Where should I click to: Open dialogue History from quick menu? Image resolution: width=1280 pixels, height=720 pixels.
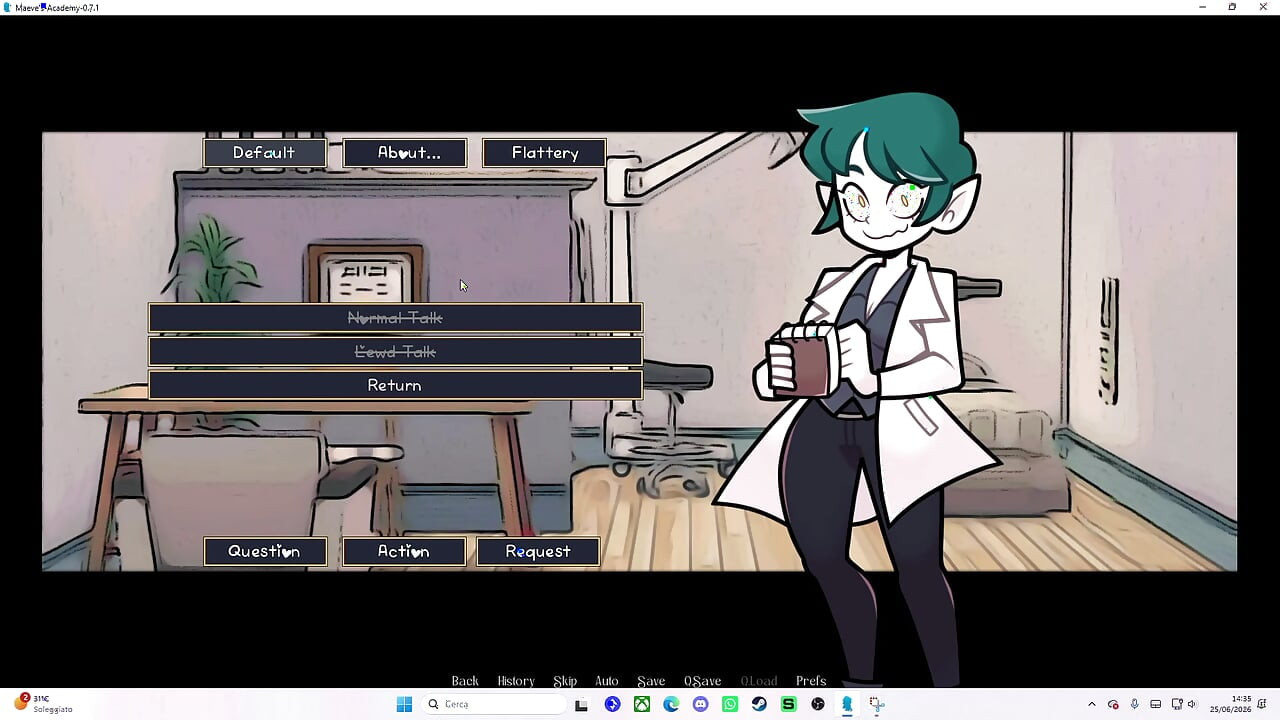[516, 681]
